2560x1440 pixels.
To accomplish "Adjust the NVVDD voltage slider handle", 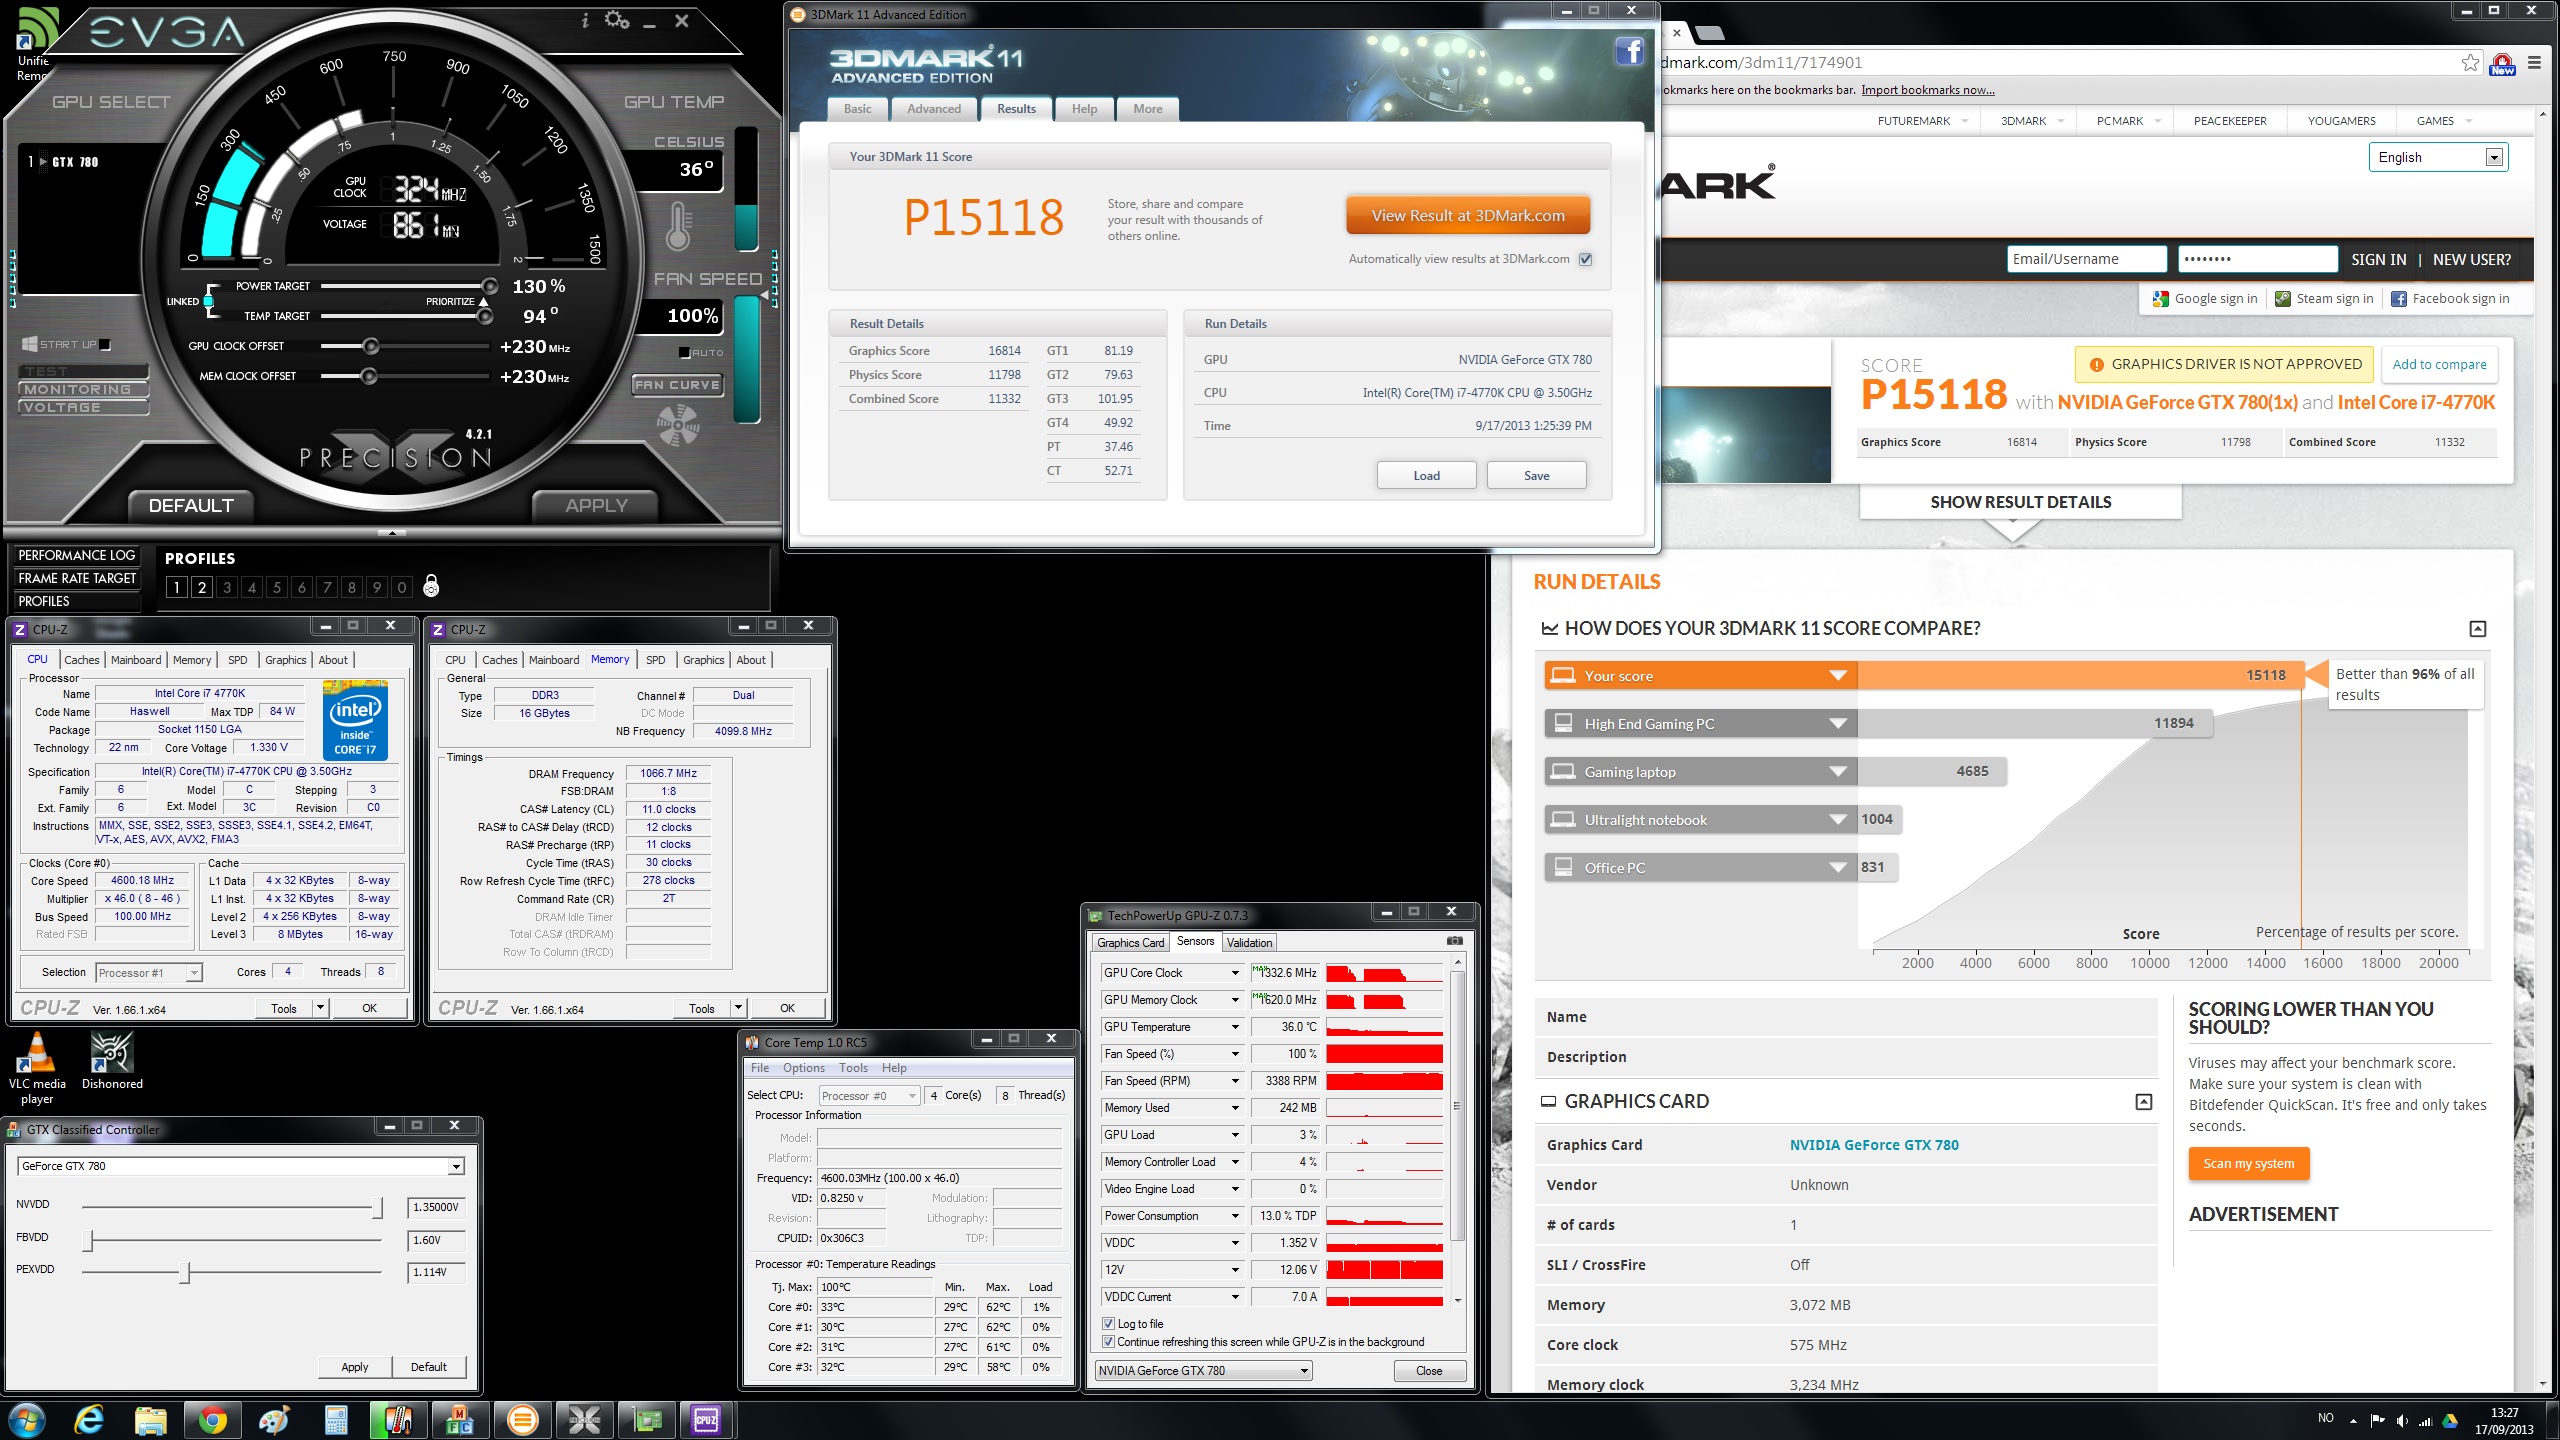I will click(377, 1207).
